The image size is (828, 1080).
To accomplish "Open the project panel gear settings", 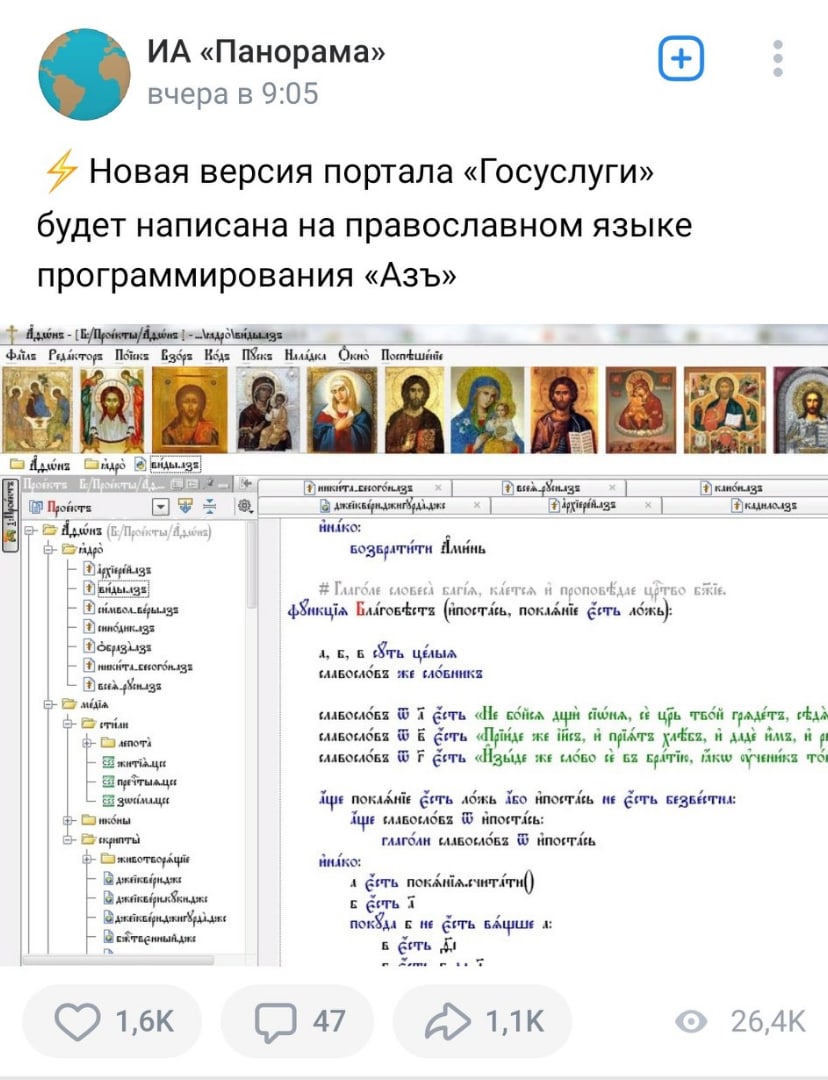I will click(x=245, y=507).
